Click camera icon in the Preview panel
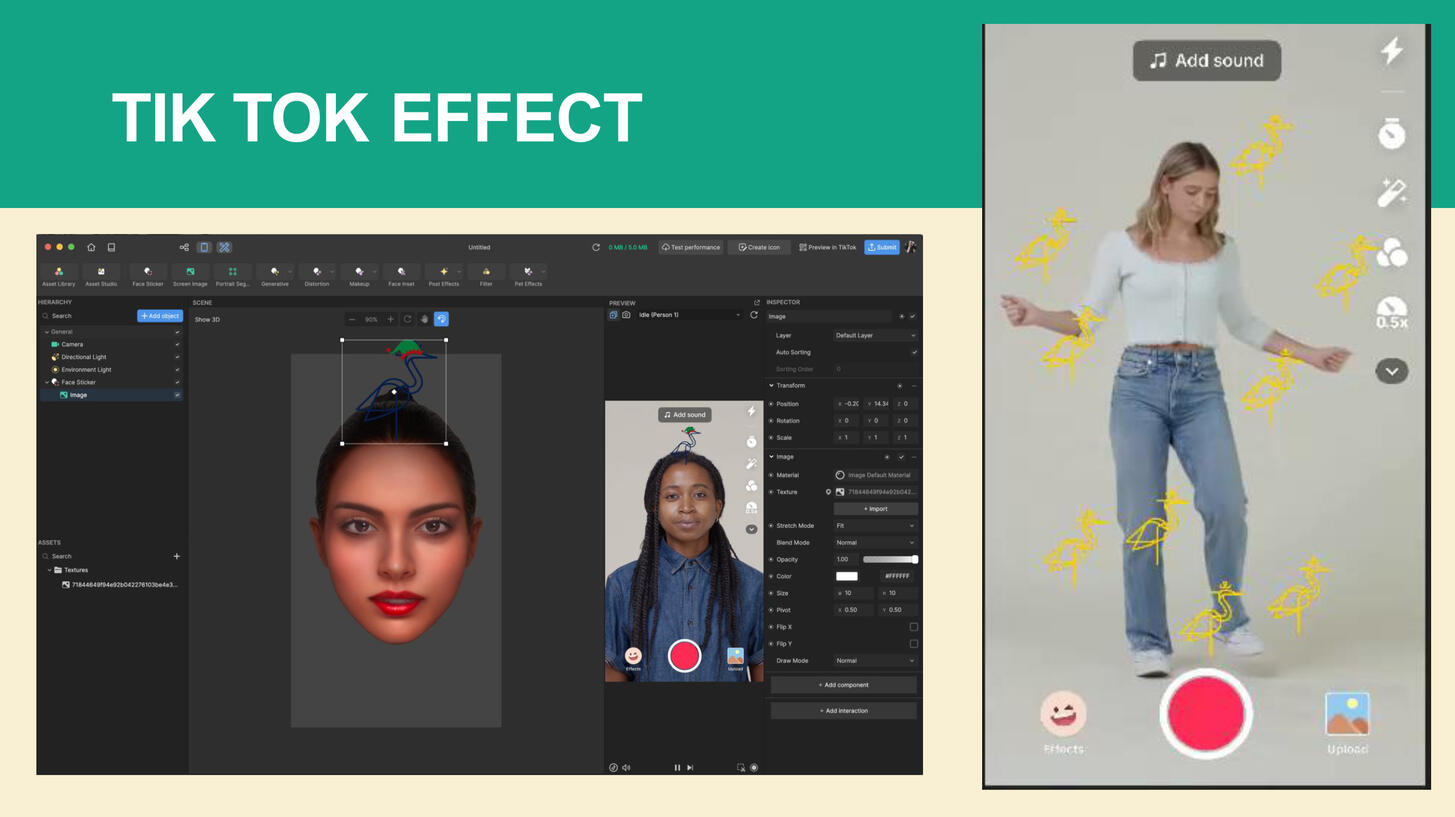Viewport: 1455px width, 817px height. (x=626, y=315)
